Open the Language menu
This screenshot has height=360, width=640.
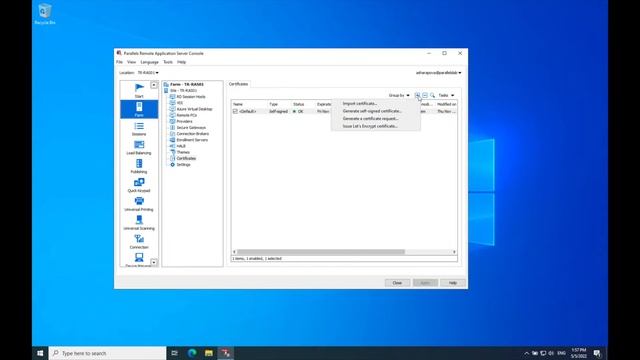[149, 62]
